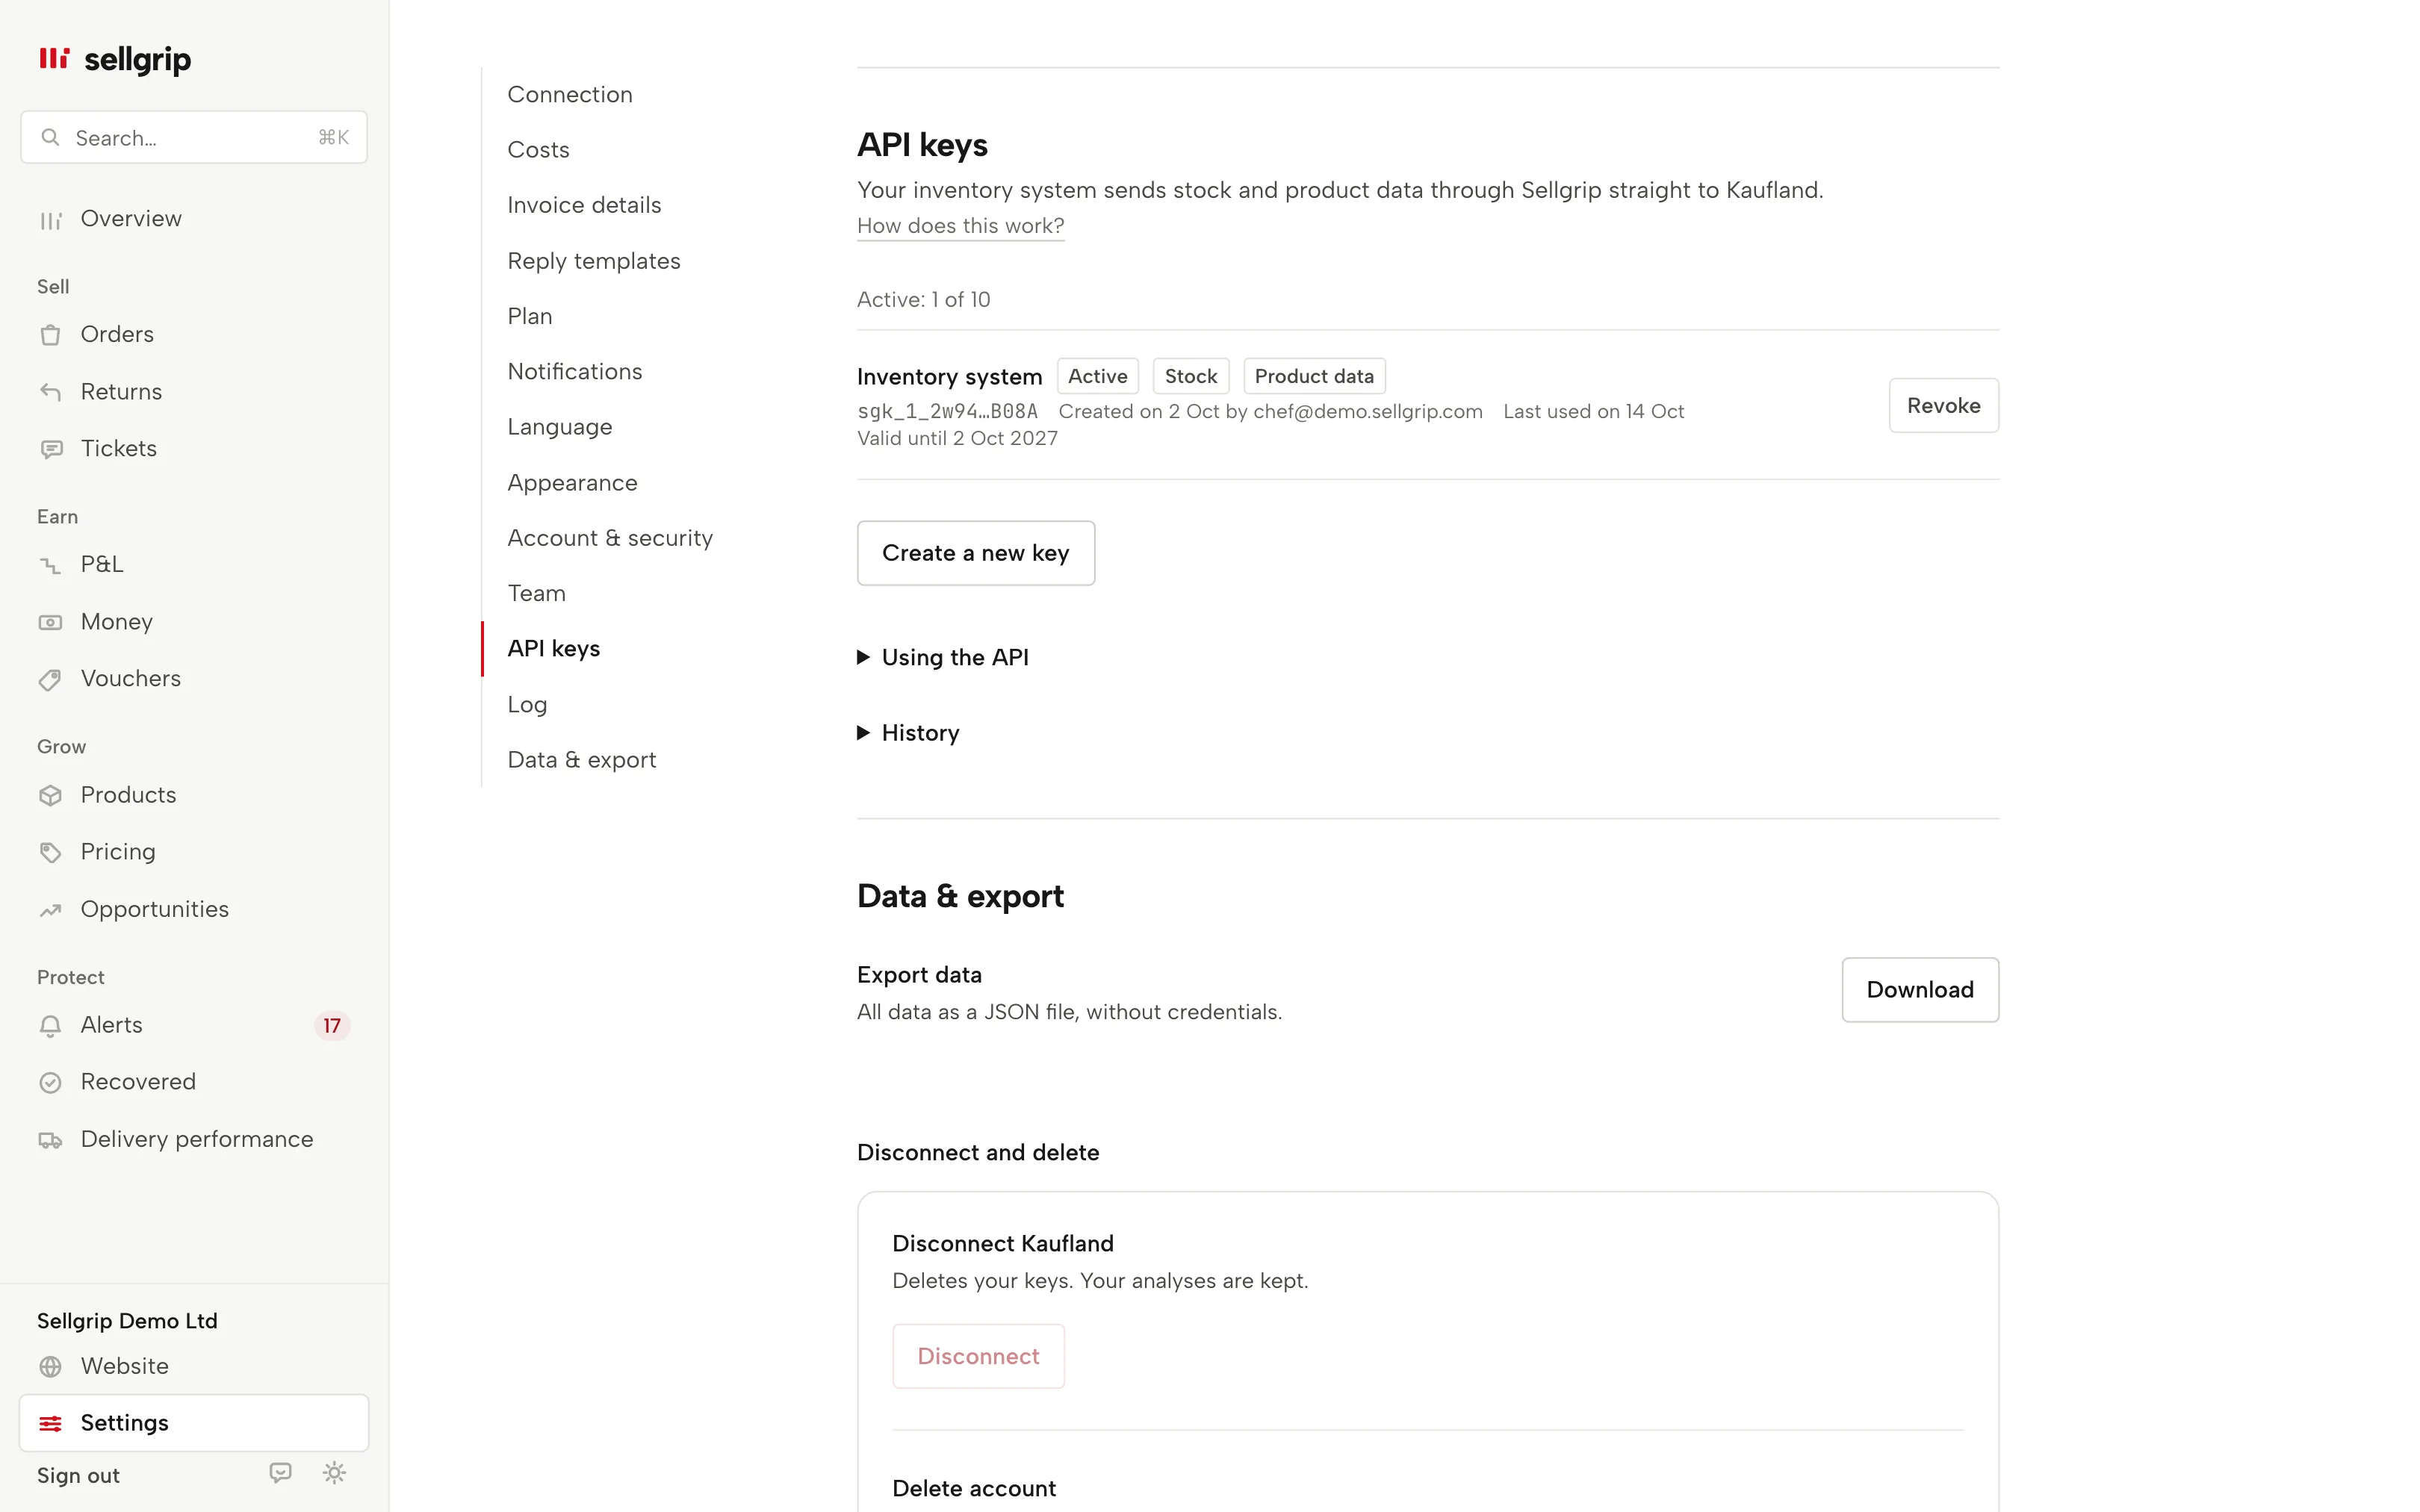Open Tickets in the sidebar

tap(193, 449)
